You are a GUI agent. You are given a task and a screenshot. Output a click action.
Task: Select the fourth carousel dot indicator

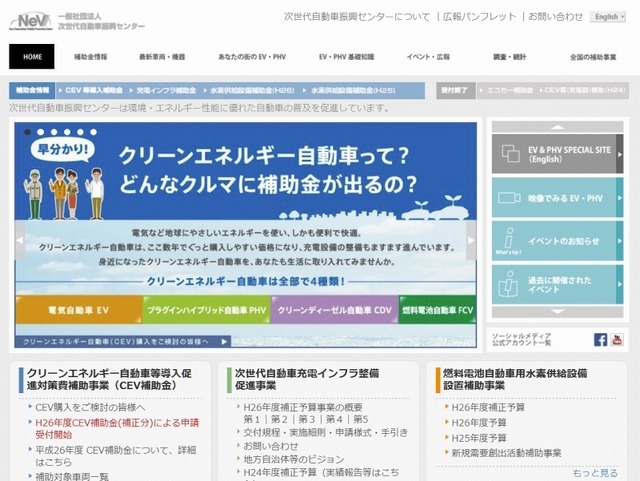(67, 132)
